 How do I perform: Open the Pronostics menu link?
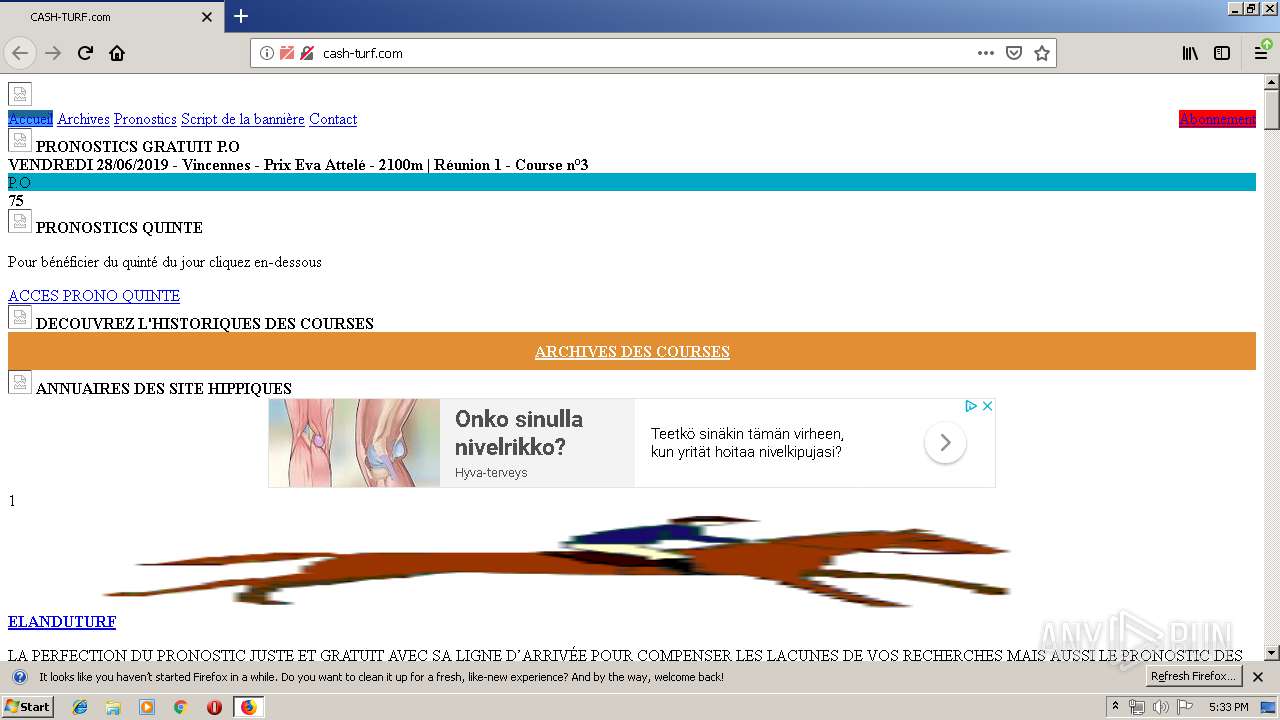click(145, 119)
